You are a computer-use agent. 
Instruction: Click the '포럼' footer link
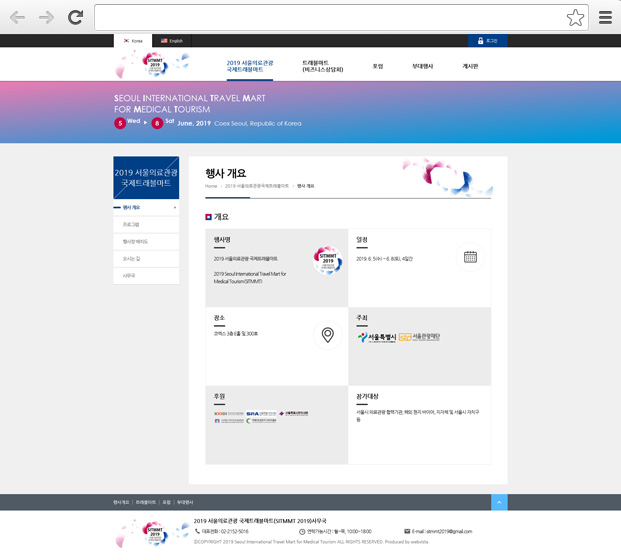click(166, 502)
